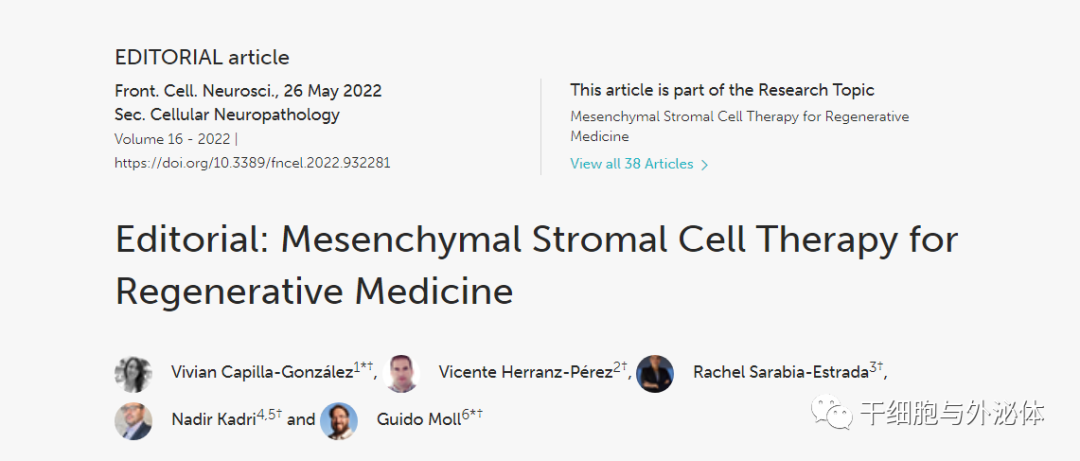Open the article DOI link
Image resolution: width=1080 pixels, height=461 pixels.
point(252,163)
